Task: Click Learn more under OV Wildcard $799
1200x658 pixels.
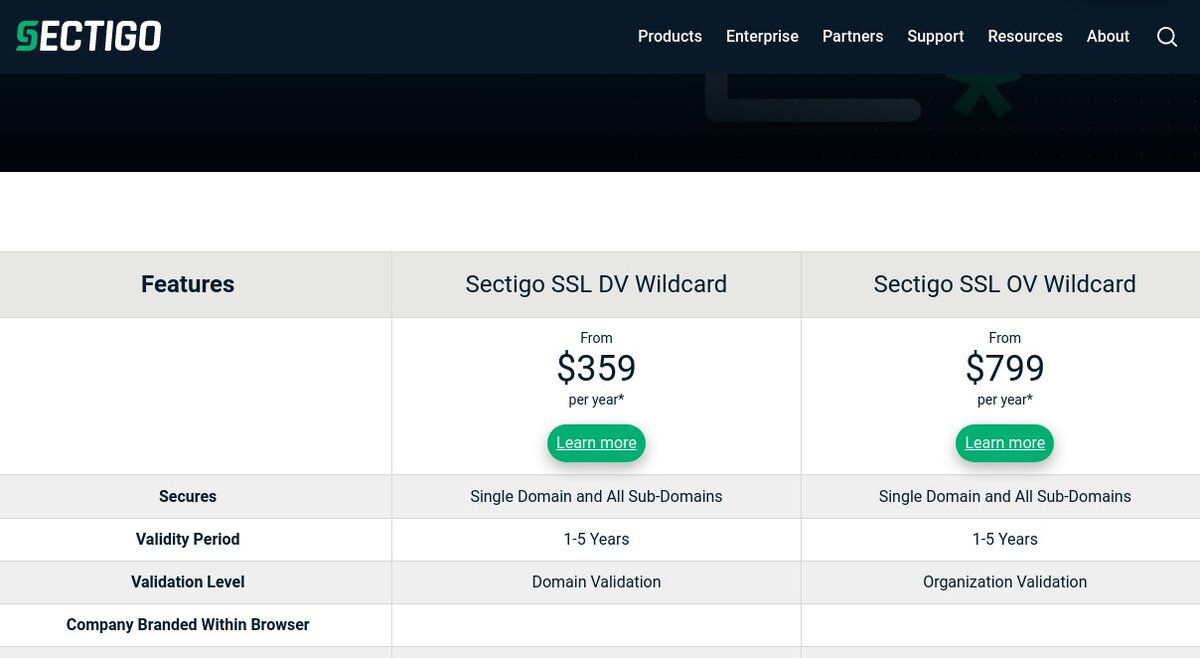Action: coord(1005,443)
